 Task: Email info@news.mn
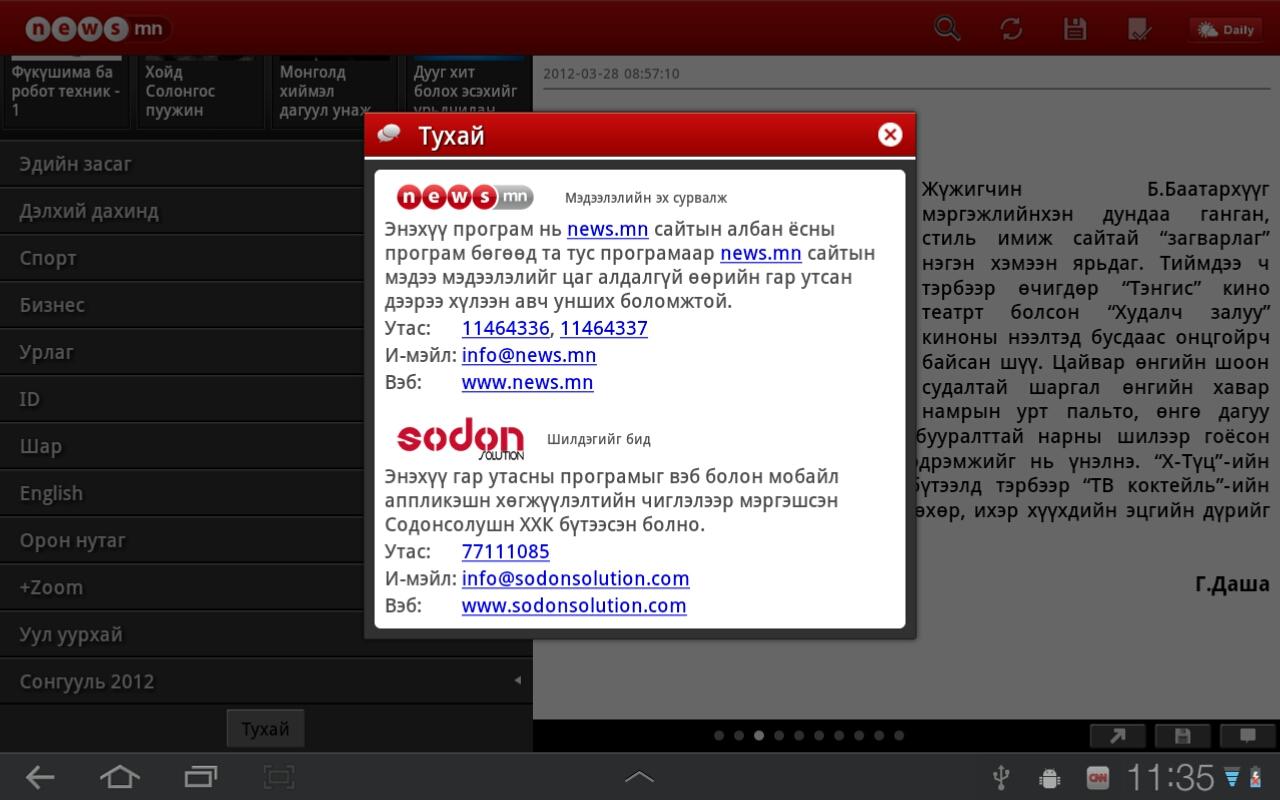click(529, 355)
